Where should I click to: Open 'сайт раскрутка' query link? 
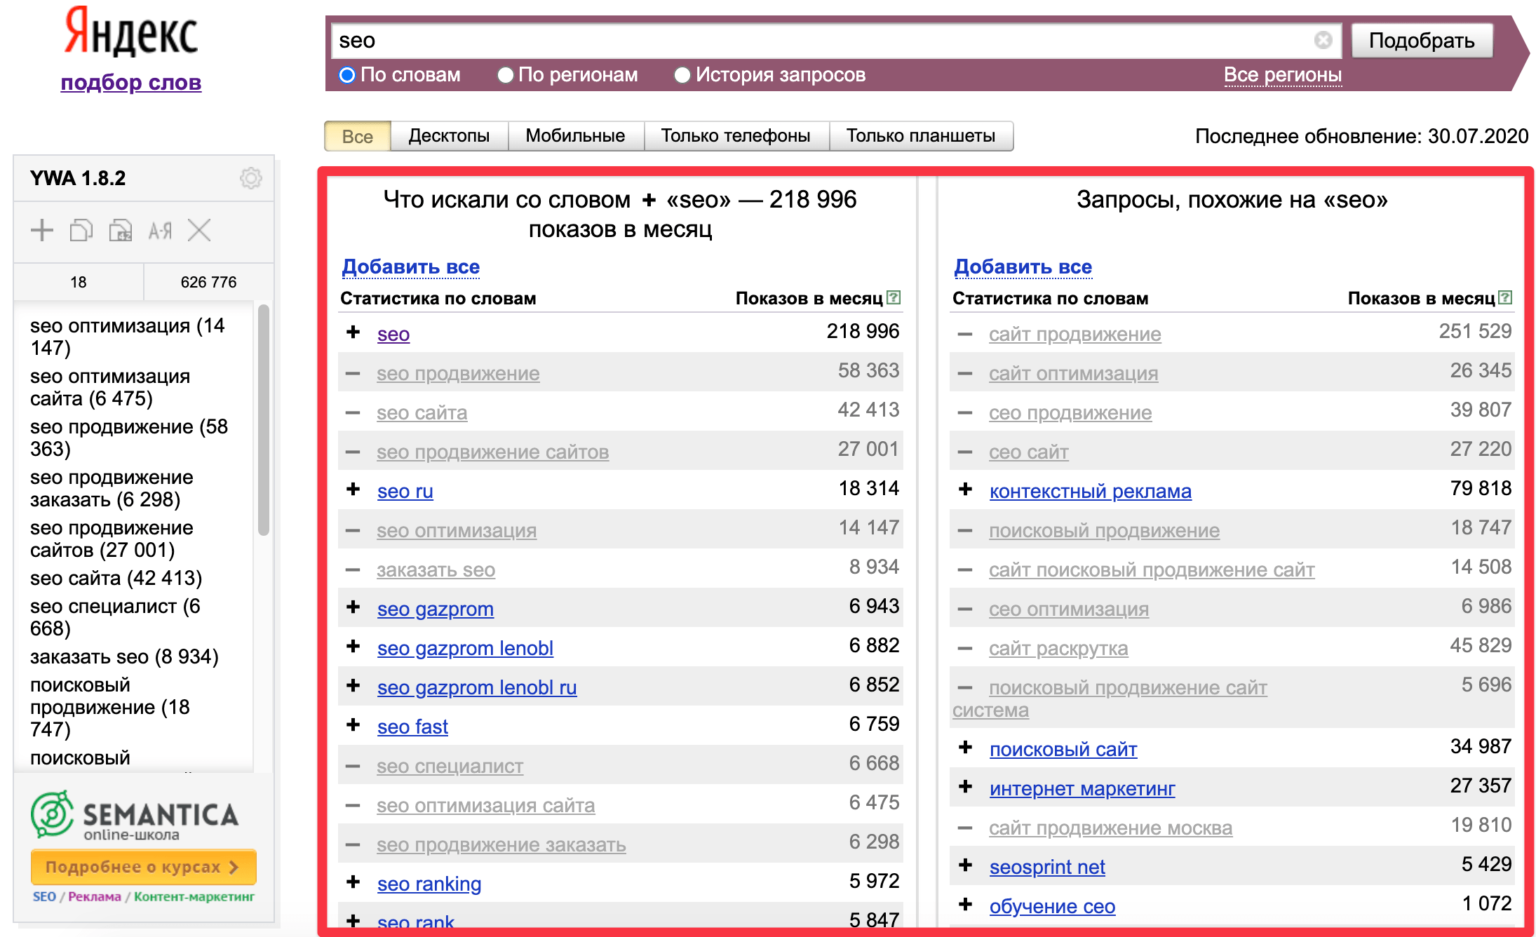pyautogui.click(x=1058, y=649)
